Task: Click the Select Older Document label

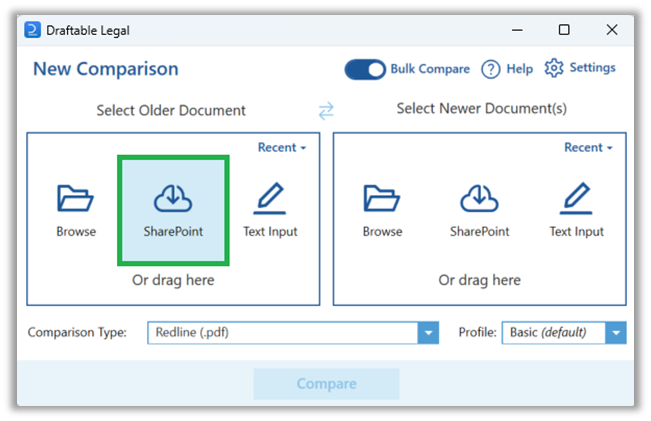Action: pyautogui.click(x=171, y=110)
